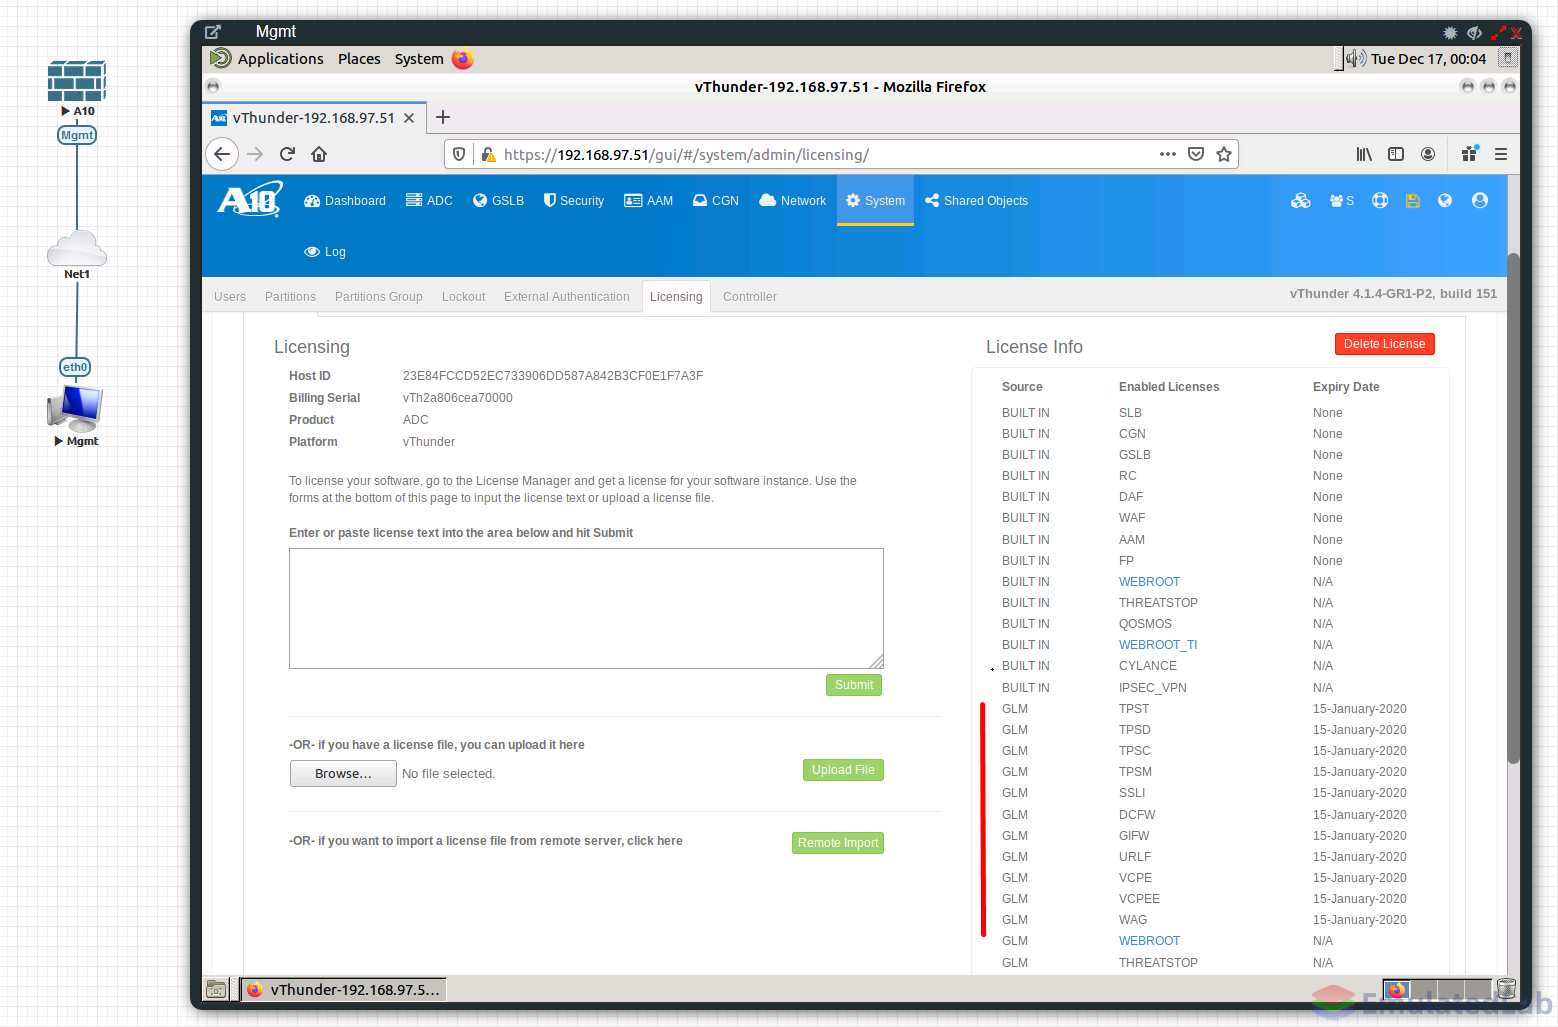Open the Firefox library icon
Screen dimensions: 1558x1027
(1364, 154)
